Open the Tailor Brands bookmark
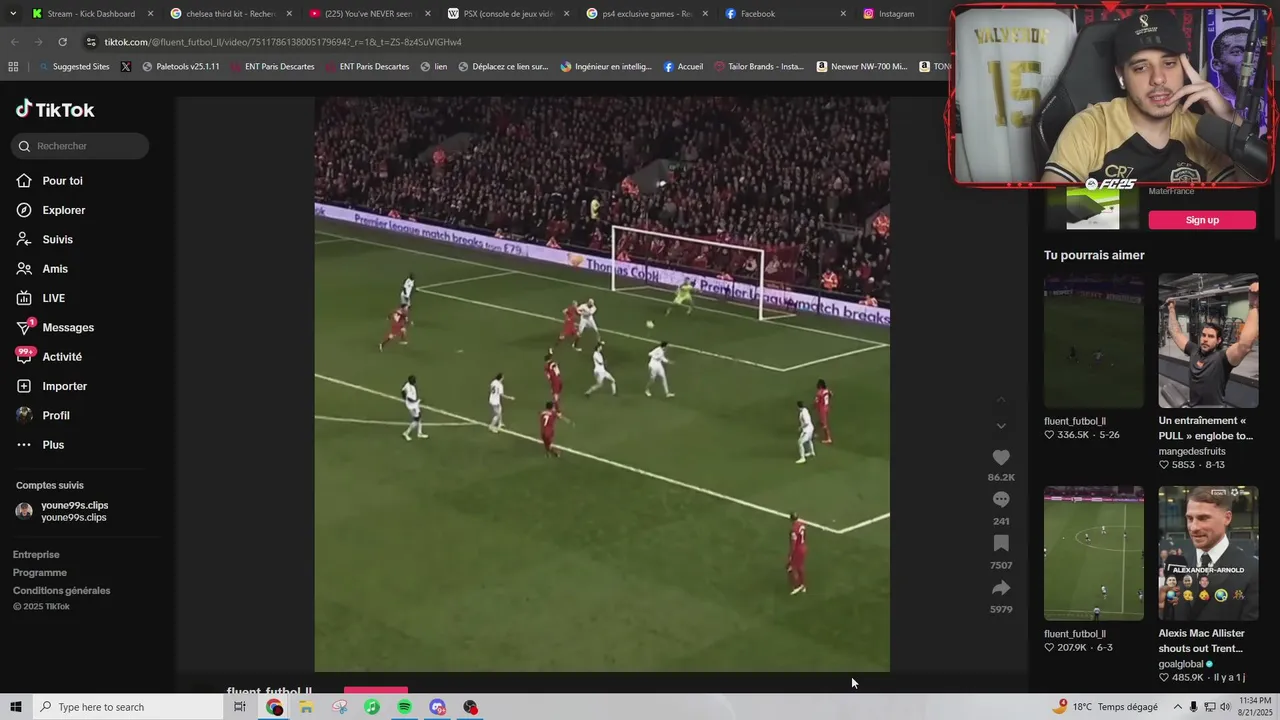This screenshot has height=720, width=1280. click(x=759, y=67)
